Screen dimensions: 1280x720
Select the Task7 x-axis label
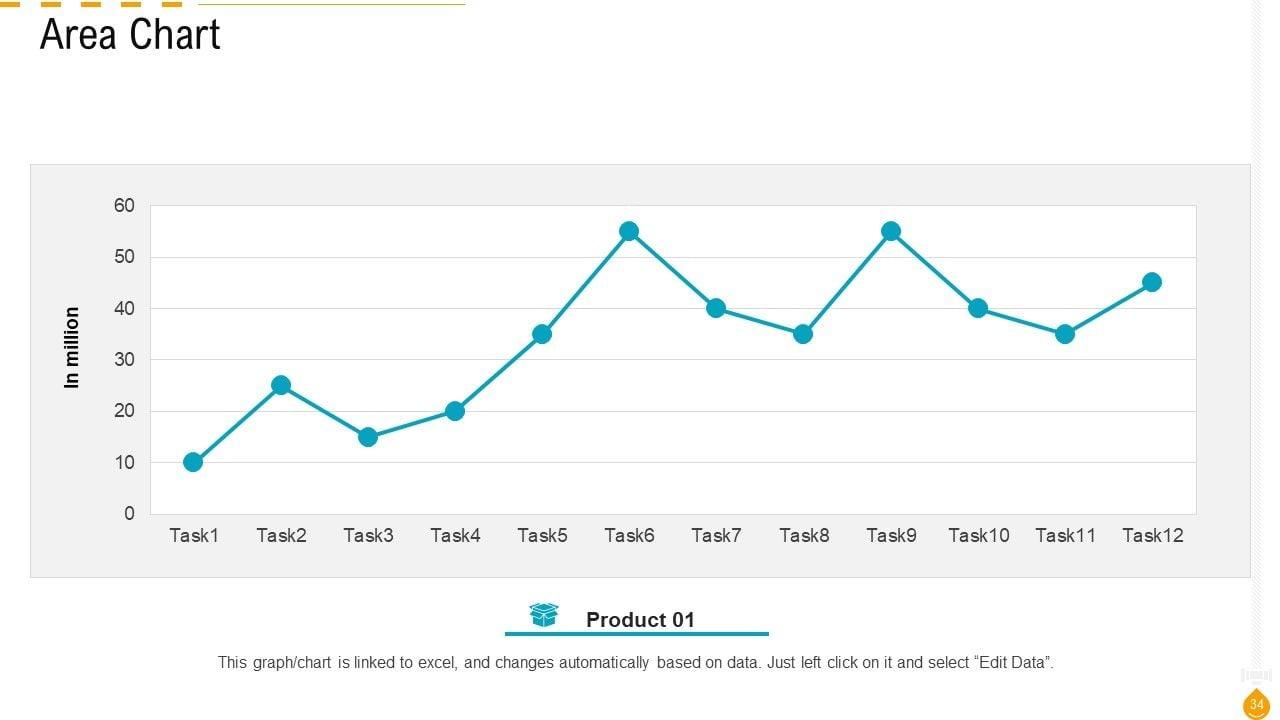pos(716,535)
